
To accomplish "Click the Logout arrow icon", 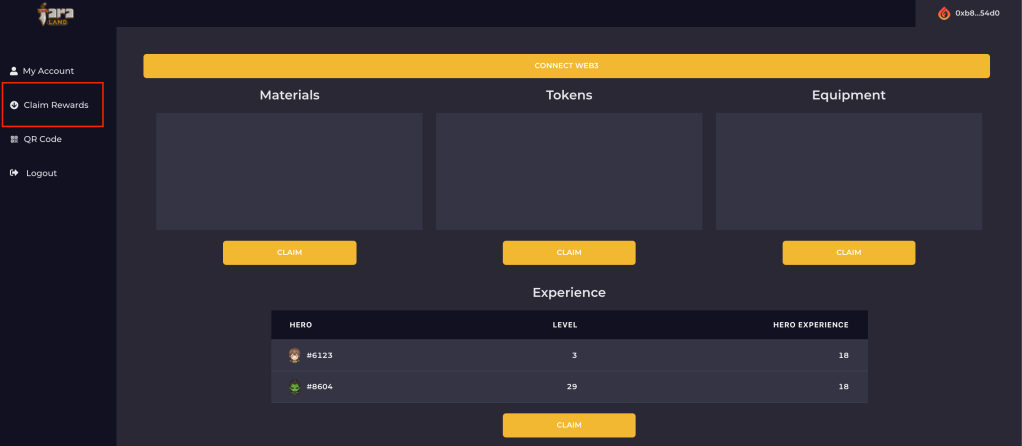I will (x=14, y=173).
